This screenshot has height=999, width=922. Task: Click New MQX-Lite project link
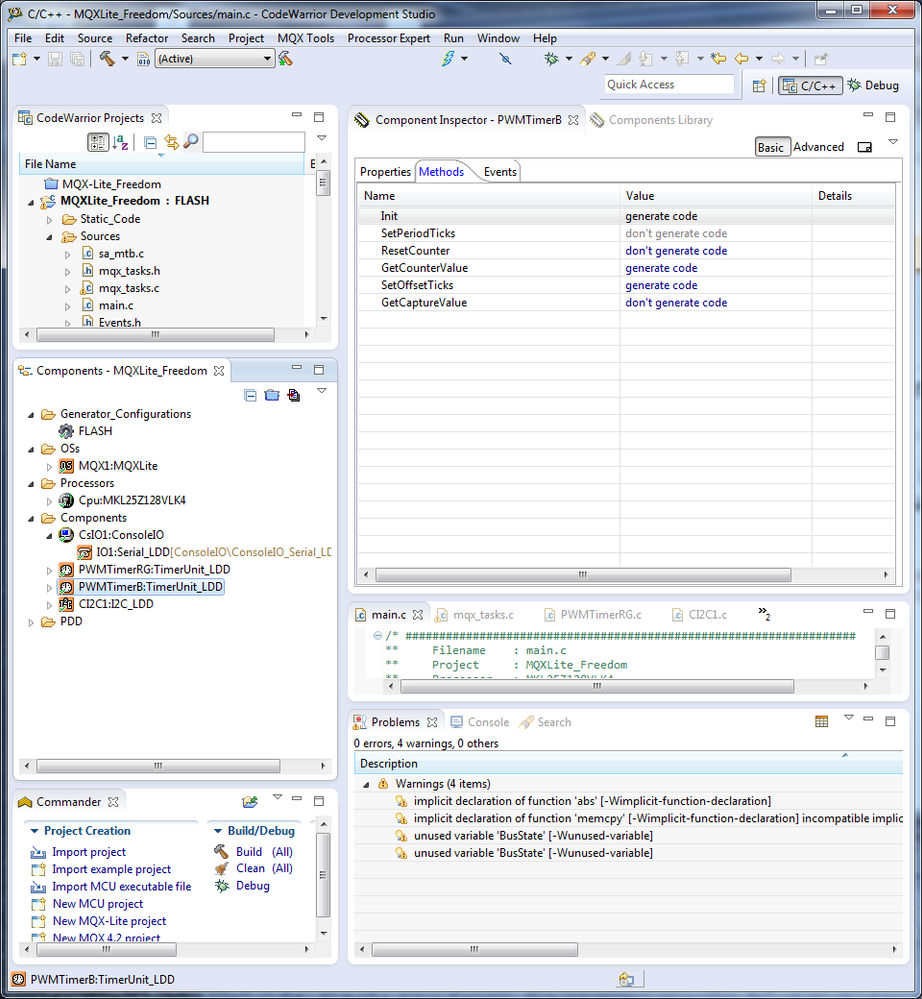[109, 921]
